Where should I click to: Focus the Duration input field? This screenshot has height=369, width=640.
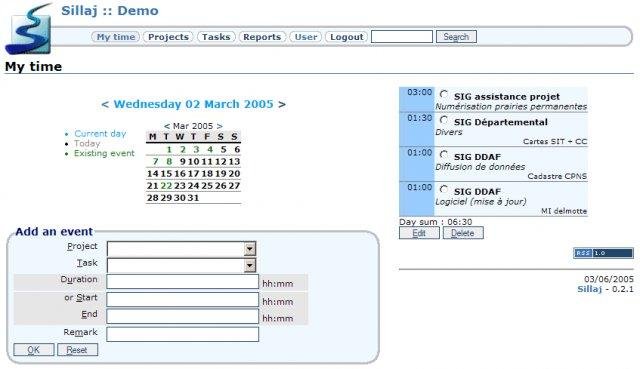point(182,282)
